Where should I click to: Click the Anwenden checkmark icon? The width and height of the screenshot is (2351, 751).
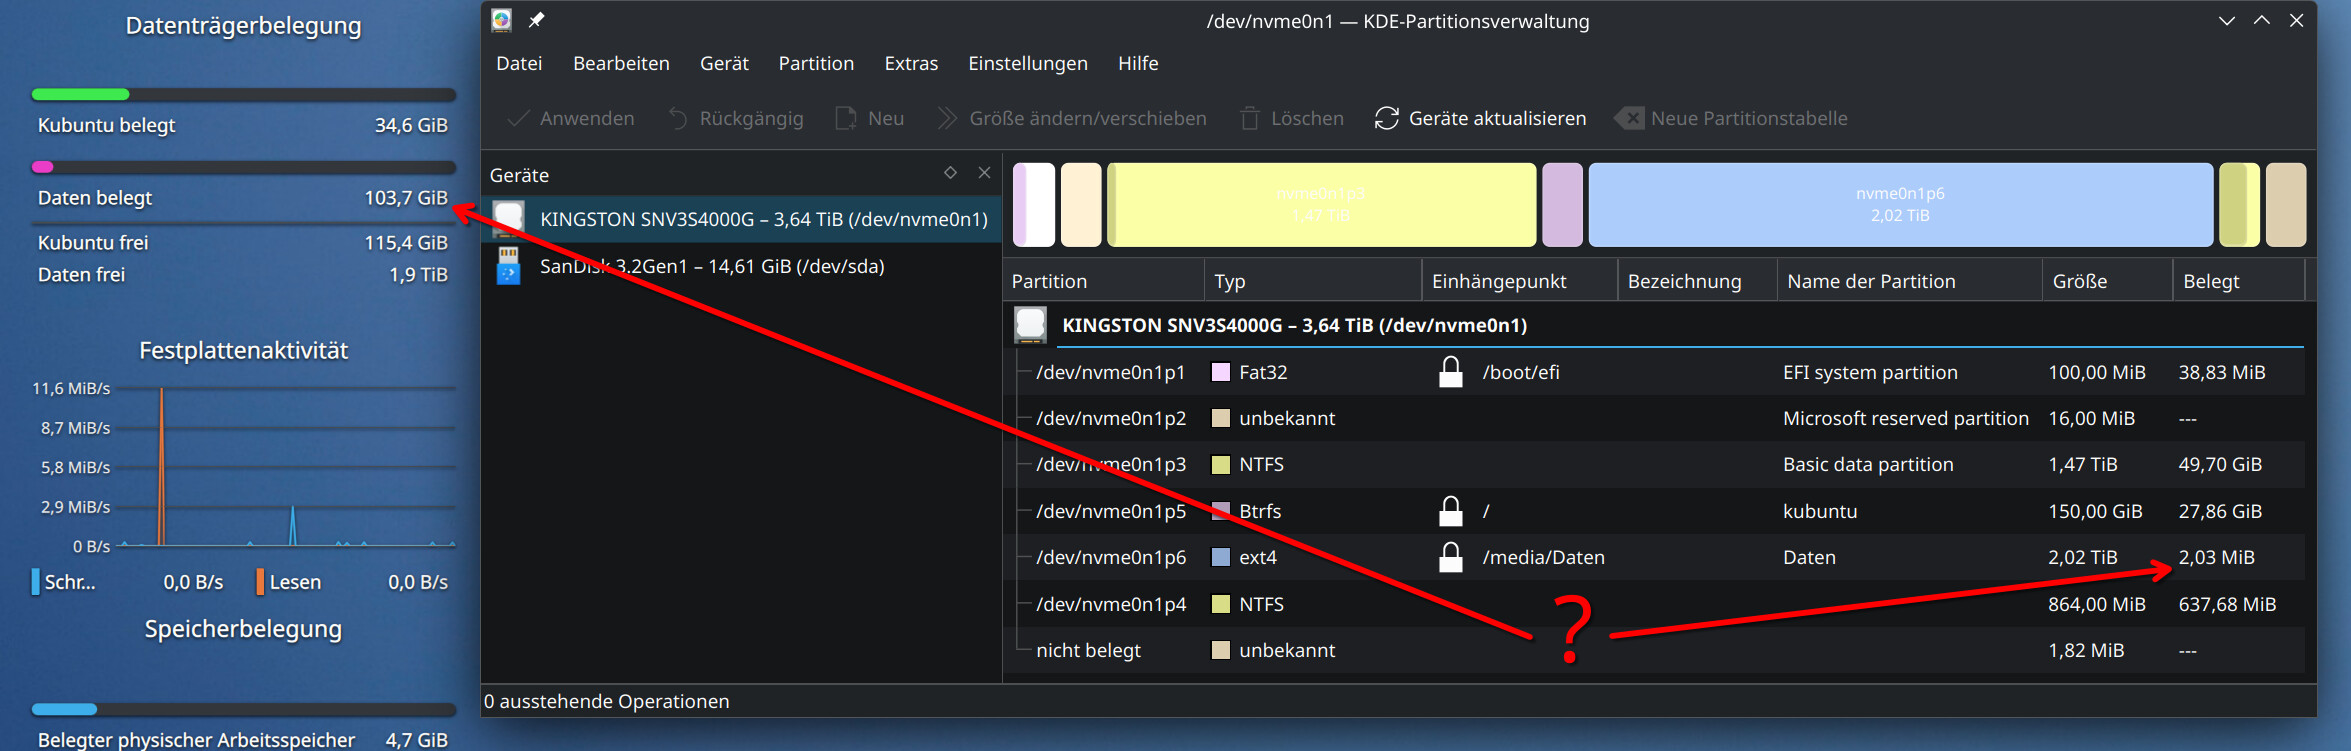coord(518,118)
